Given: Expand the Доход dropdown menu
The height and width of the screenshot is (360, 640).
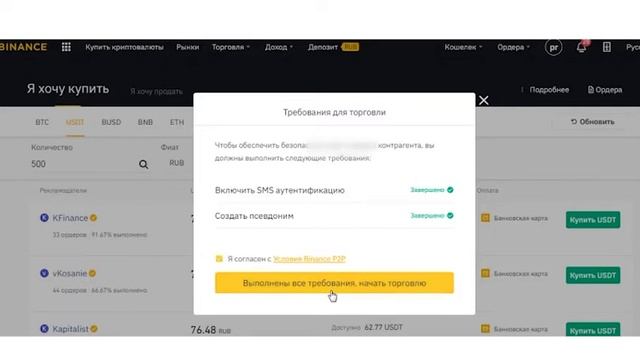Looking at the screenshot, I should (x=279, y=47).
